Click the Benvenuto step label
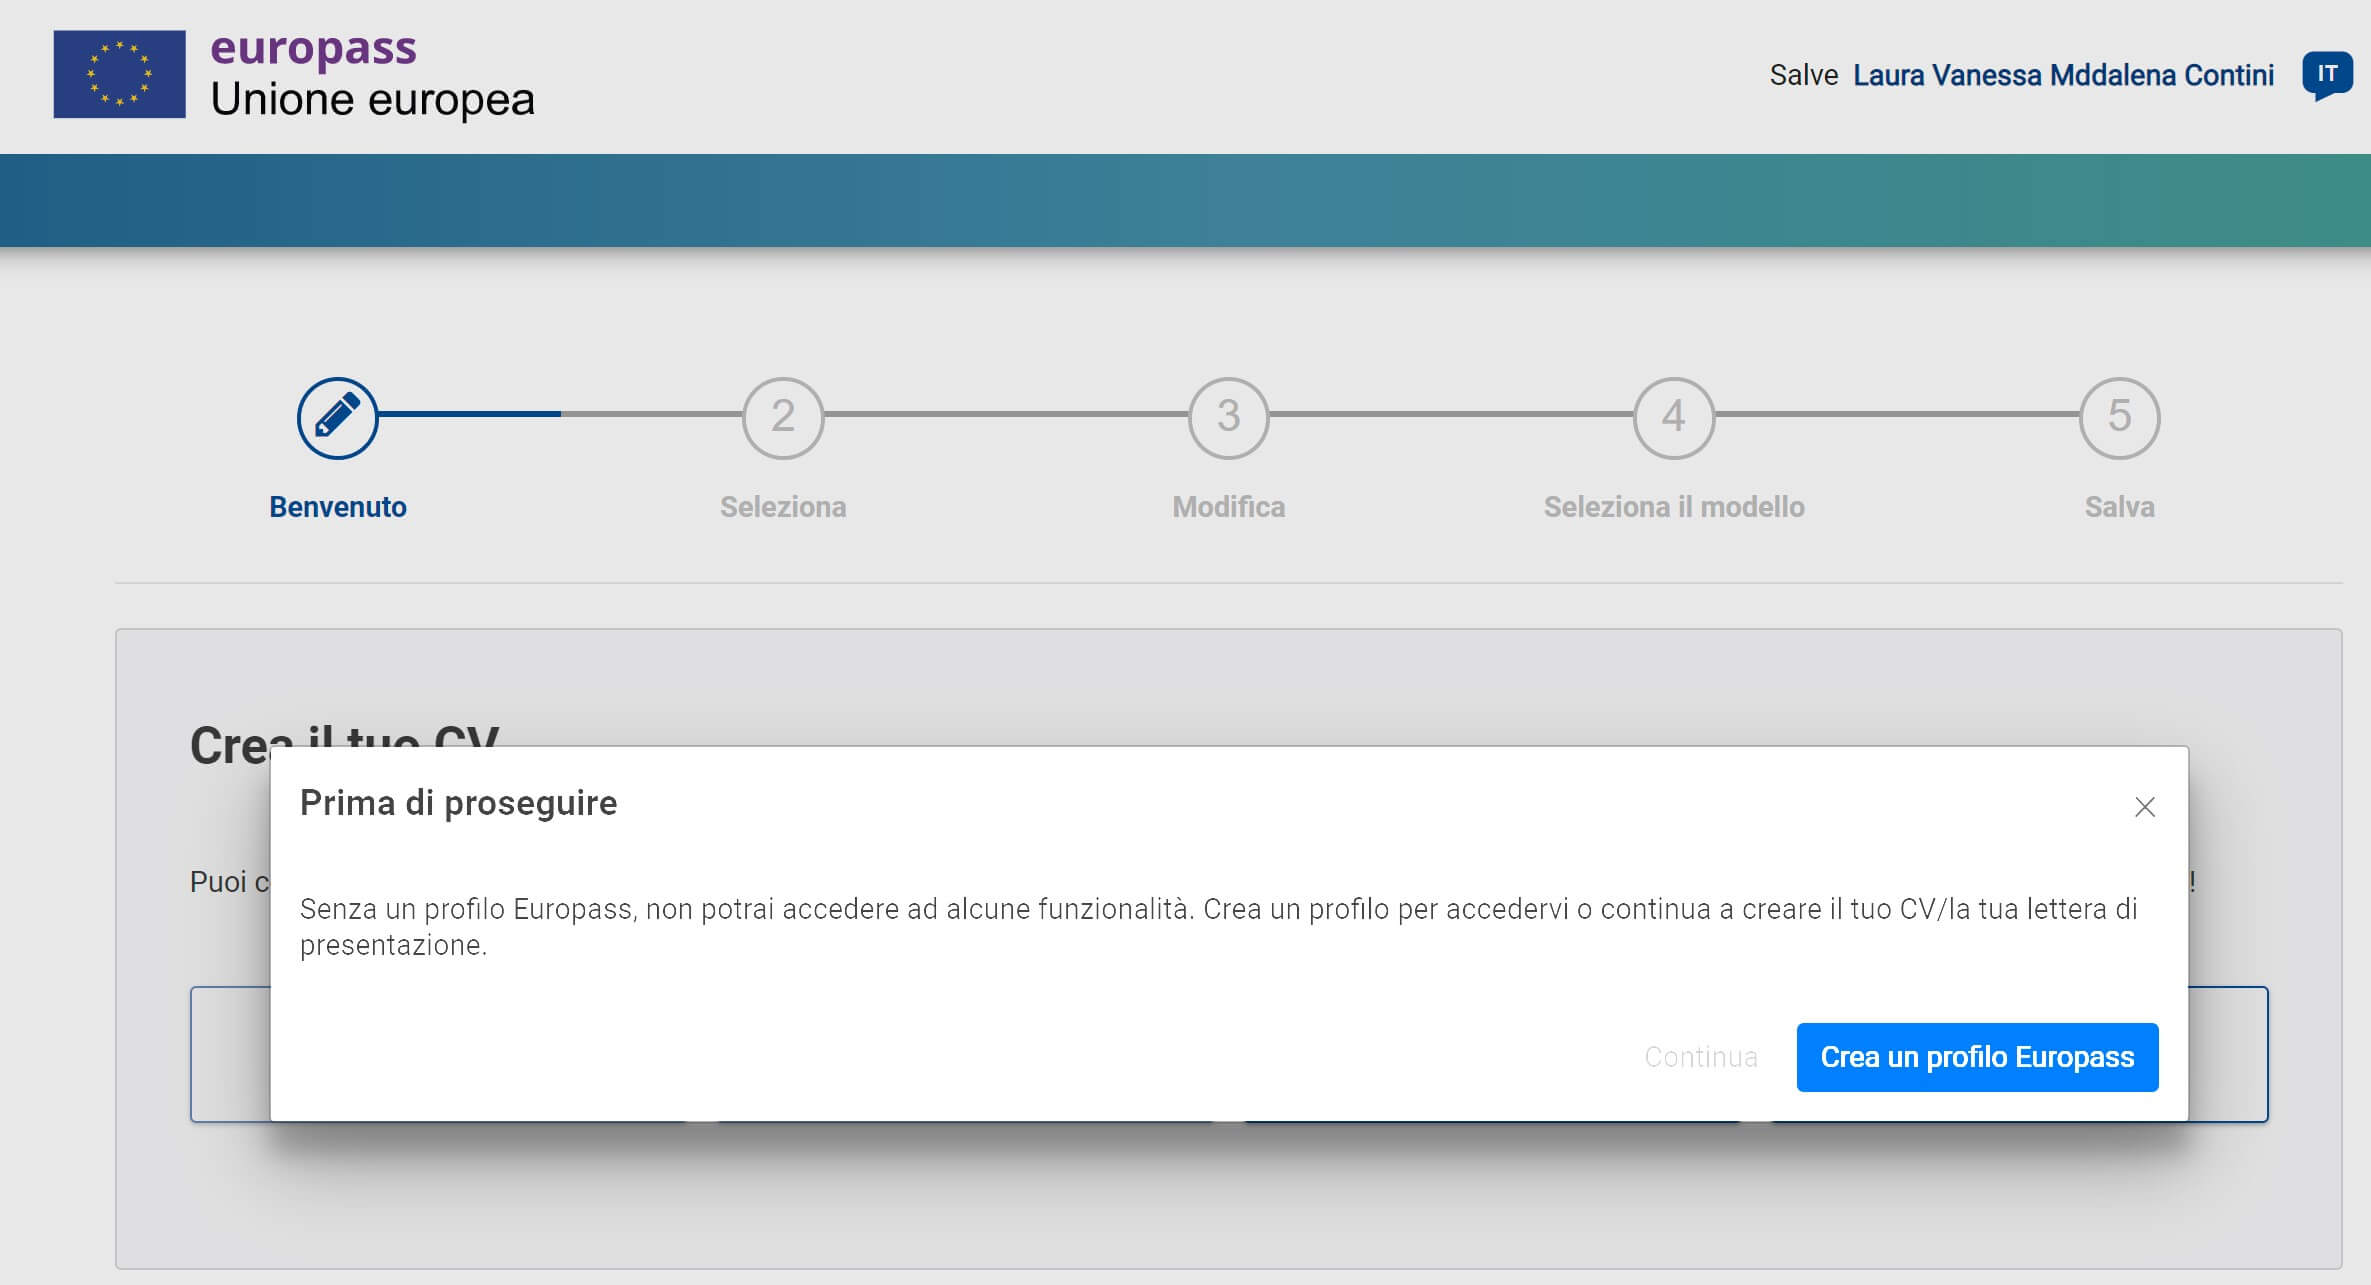This screenshot has height=1285, width=2371. (x=337, y=507)
